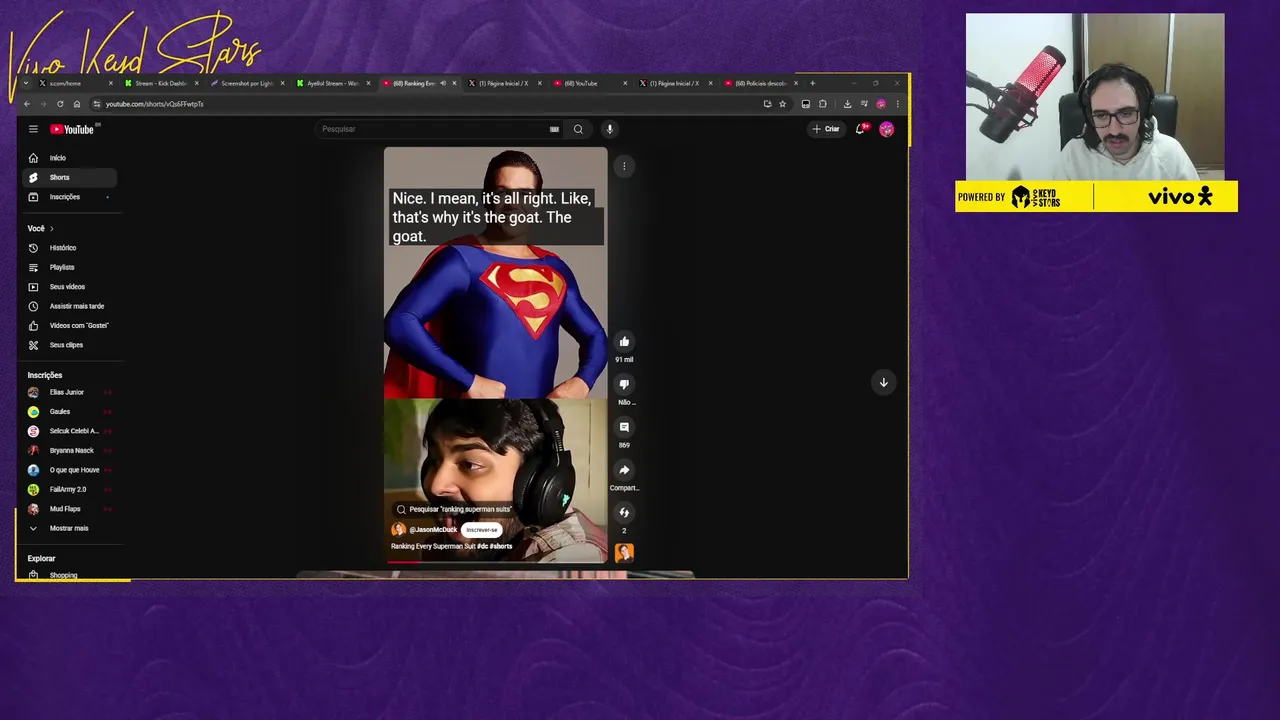The width and height of the screenshot is (1280, 720).
Task: Click the Criar create button
Action: [826, 129]
